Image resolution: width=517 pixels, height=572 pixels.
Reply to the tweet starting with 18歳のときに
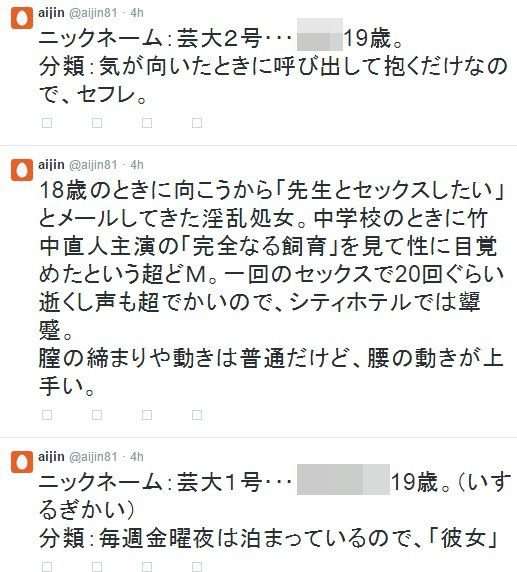[47, 415]
